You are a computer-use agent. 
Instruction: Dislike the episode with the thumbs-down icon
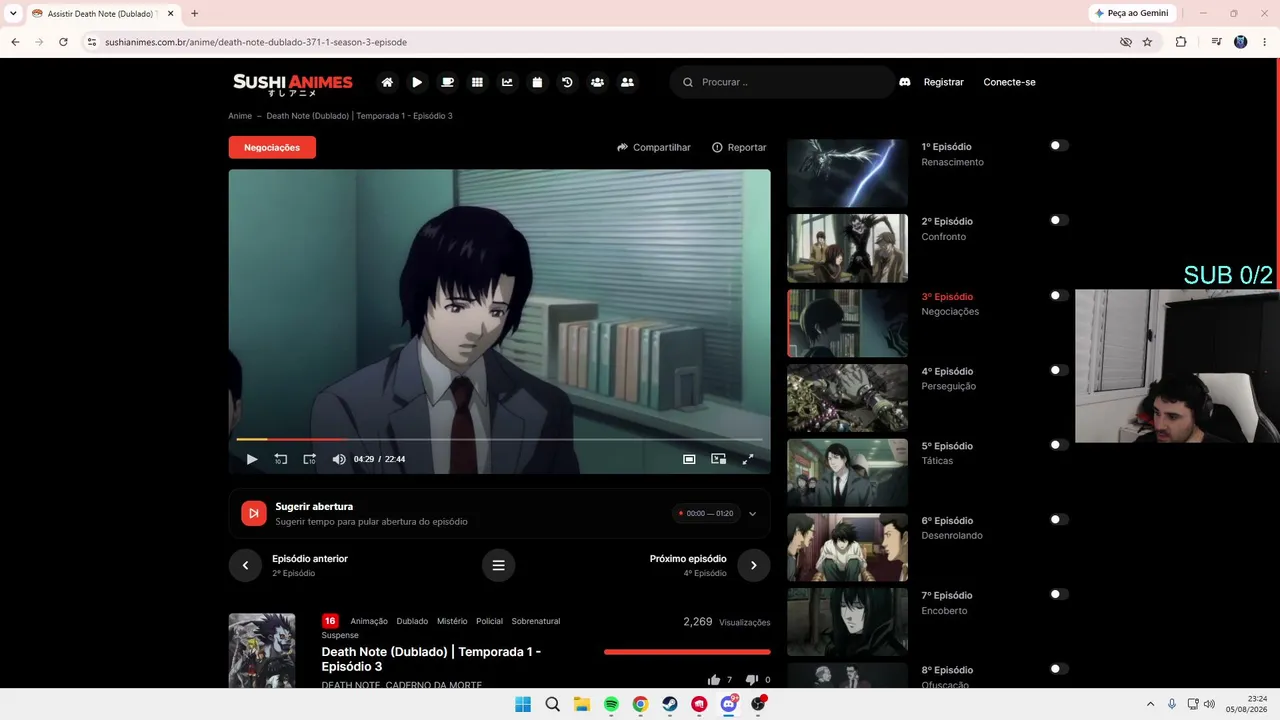[752, 680]
